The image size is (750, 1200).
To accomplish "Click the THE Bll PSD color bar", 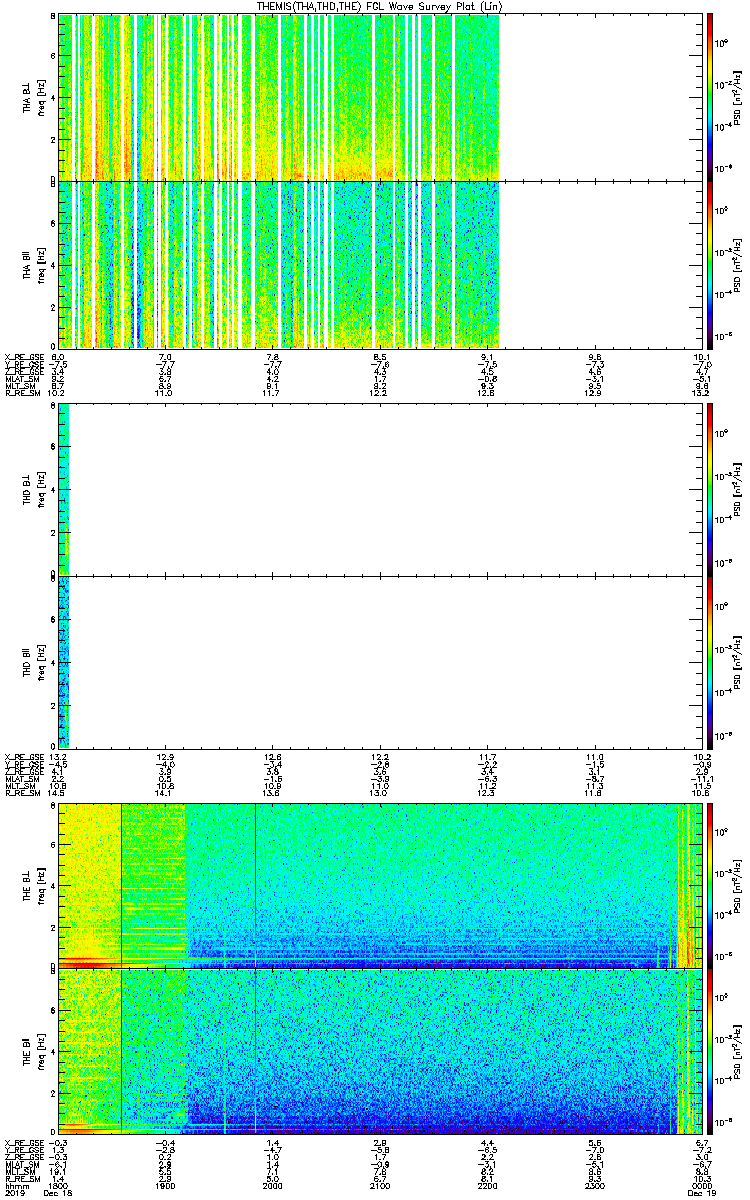I will pos(711,1051).
